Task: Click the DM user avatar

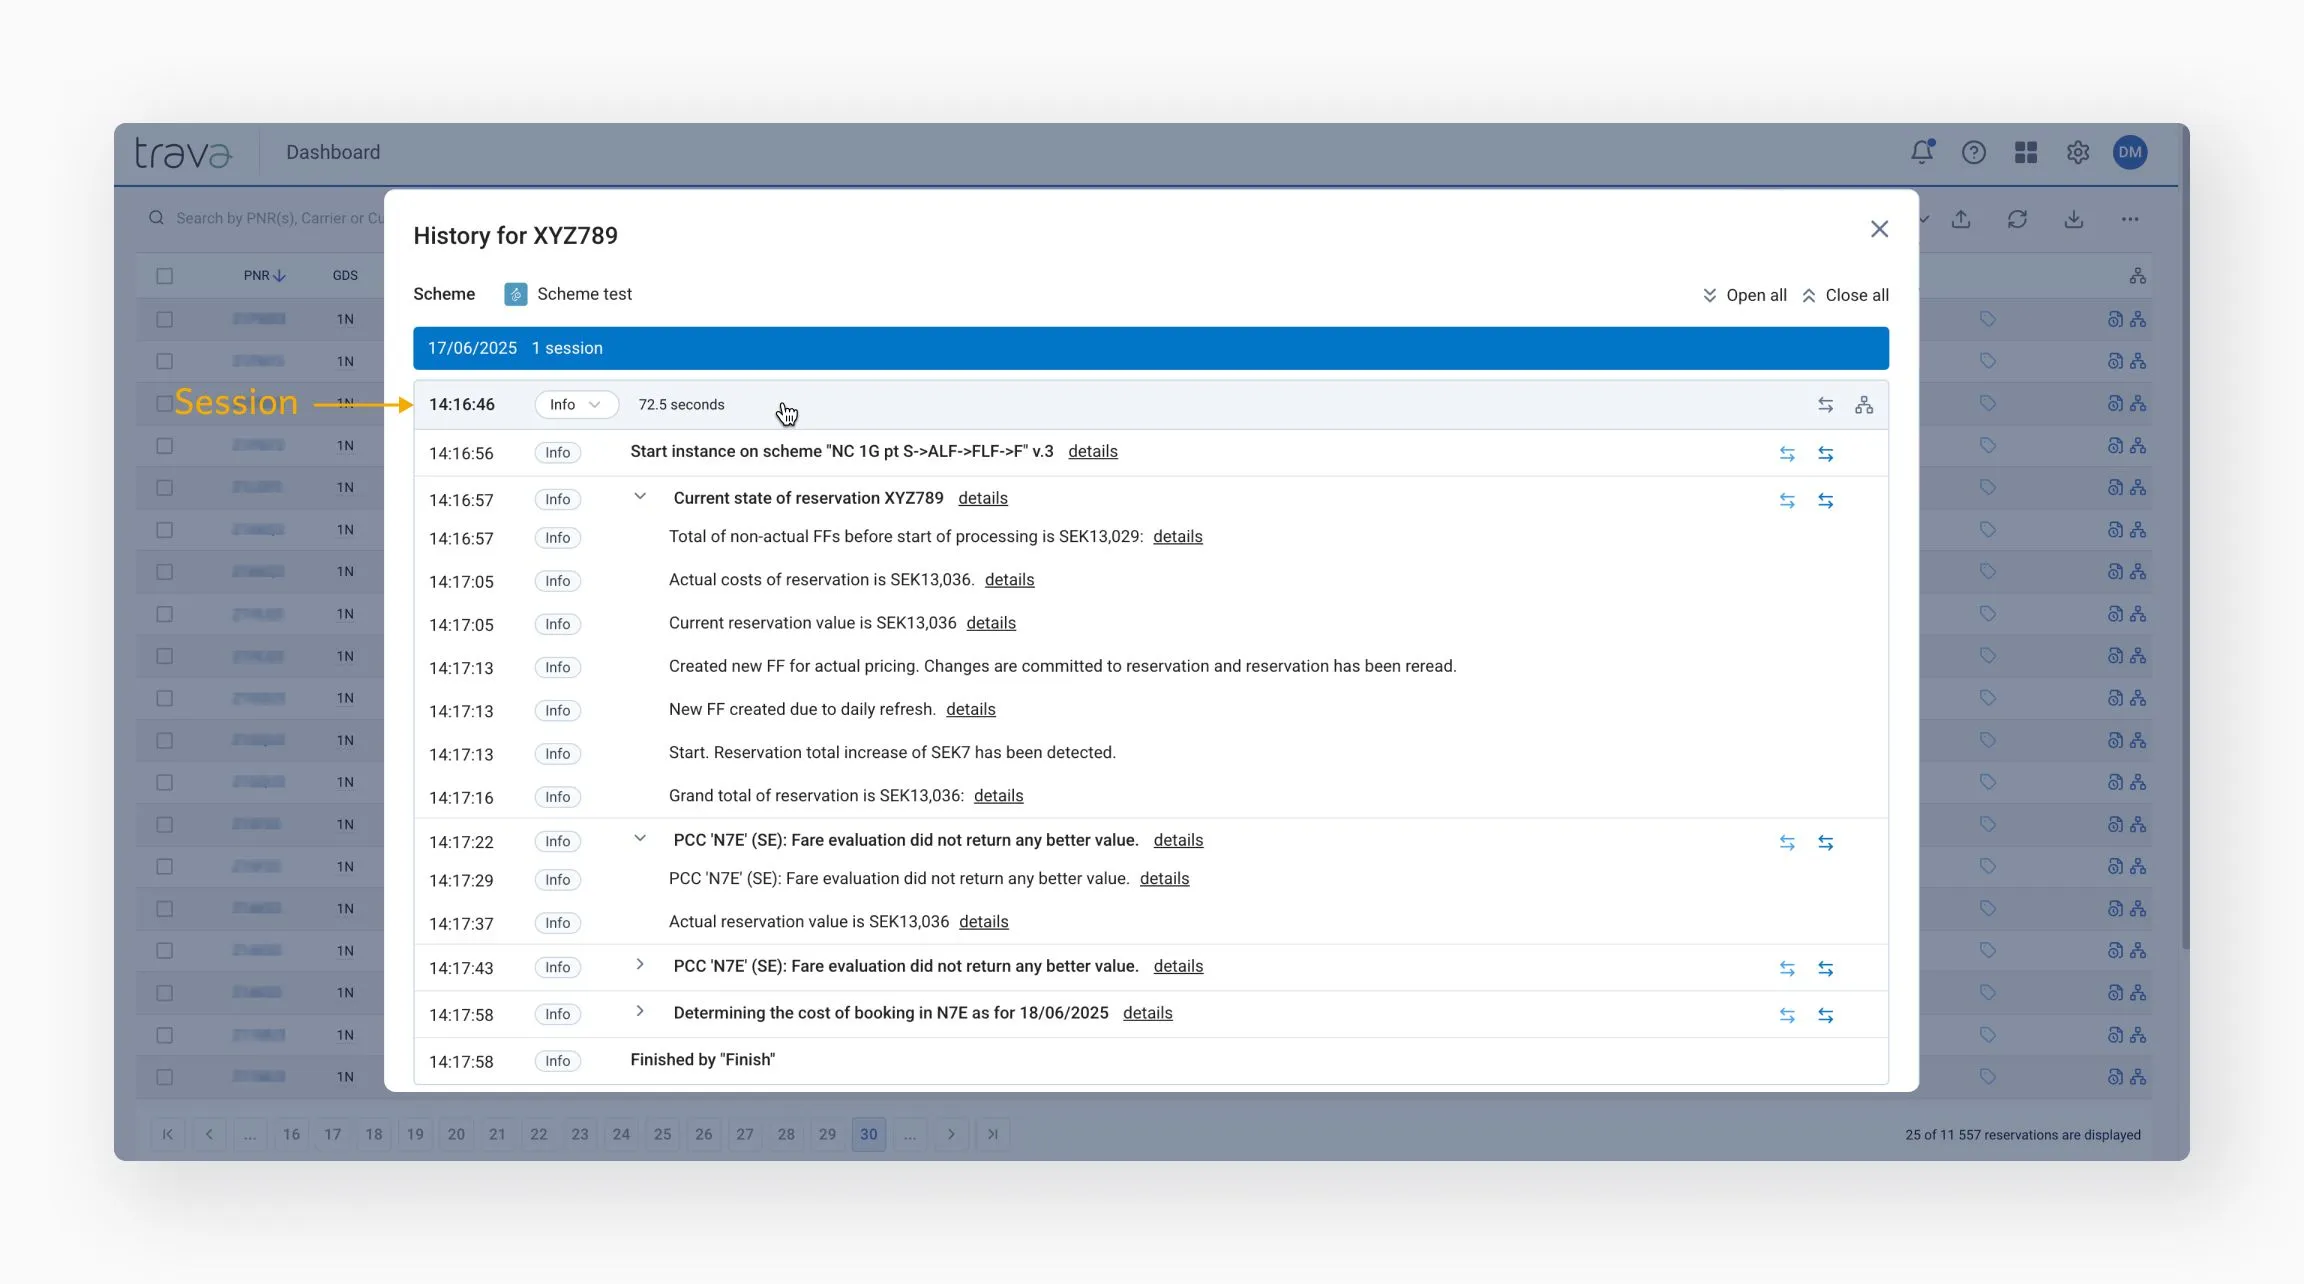Action: click(2130, 152)
